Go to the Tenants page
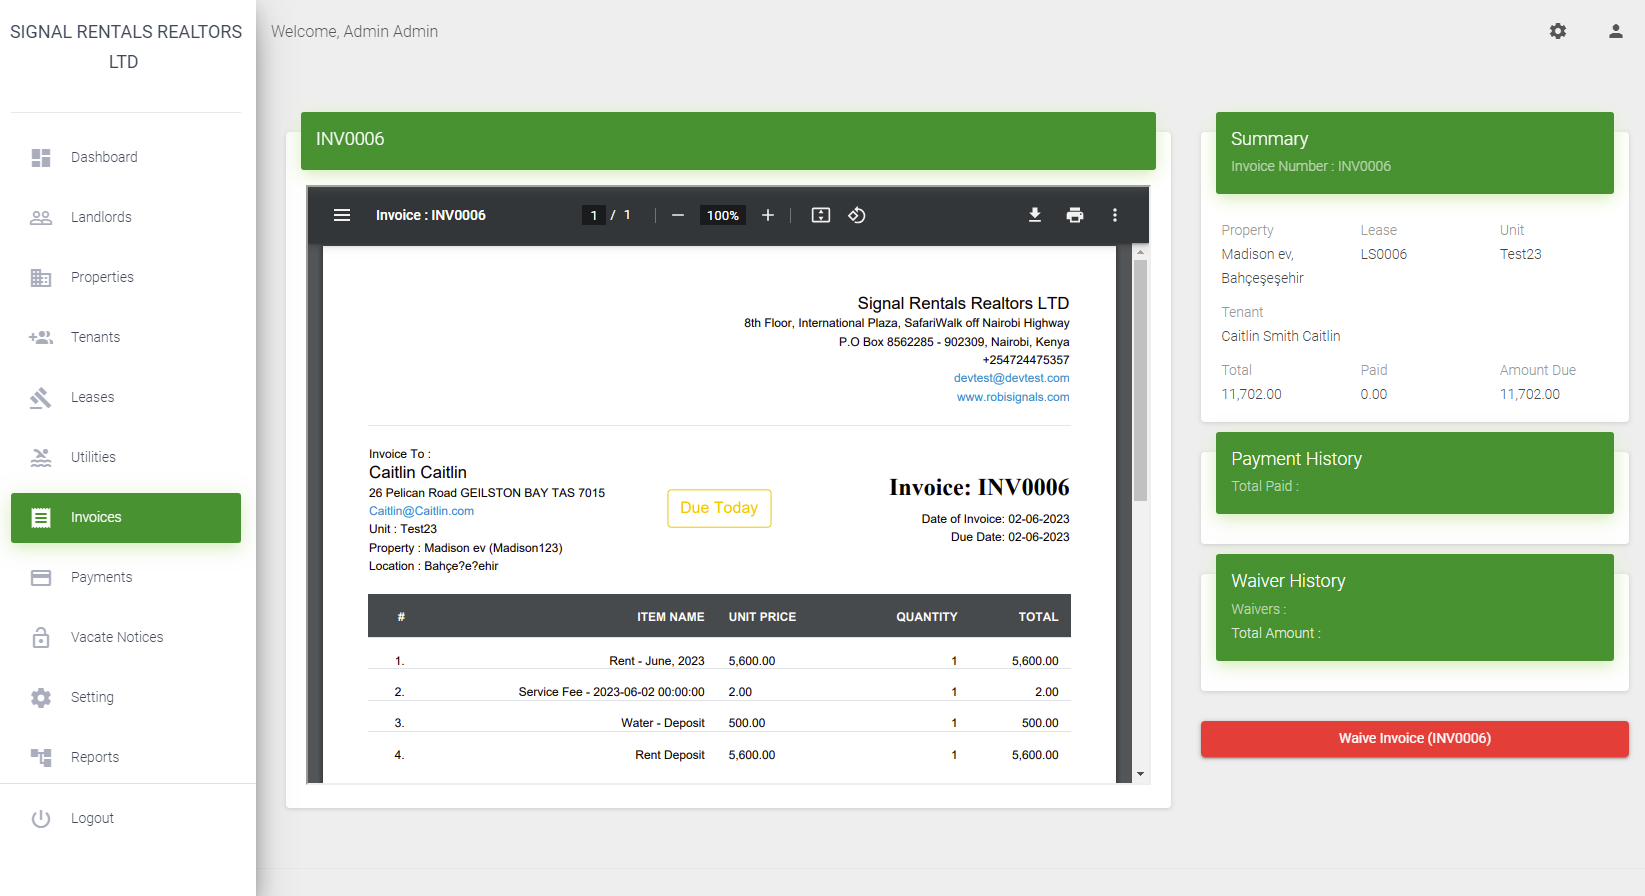The width and height of the screenshot is (1645, 896). pos(95,337)
